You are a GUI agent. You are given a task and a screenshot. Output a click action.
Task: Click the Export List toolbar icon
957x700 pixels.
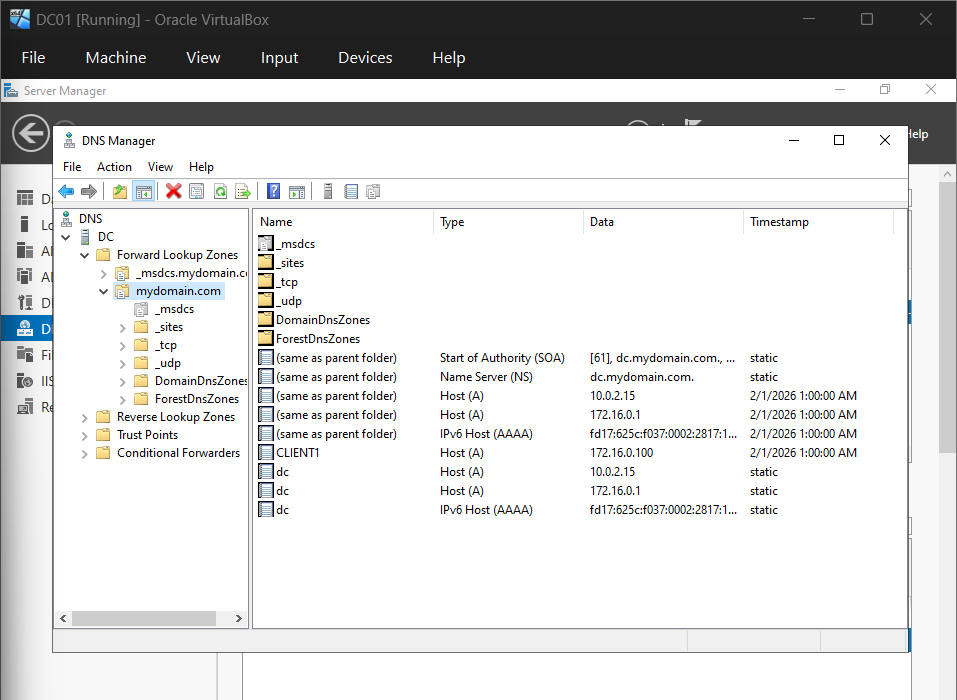[242, 192]
